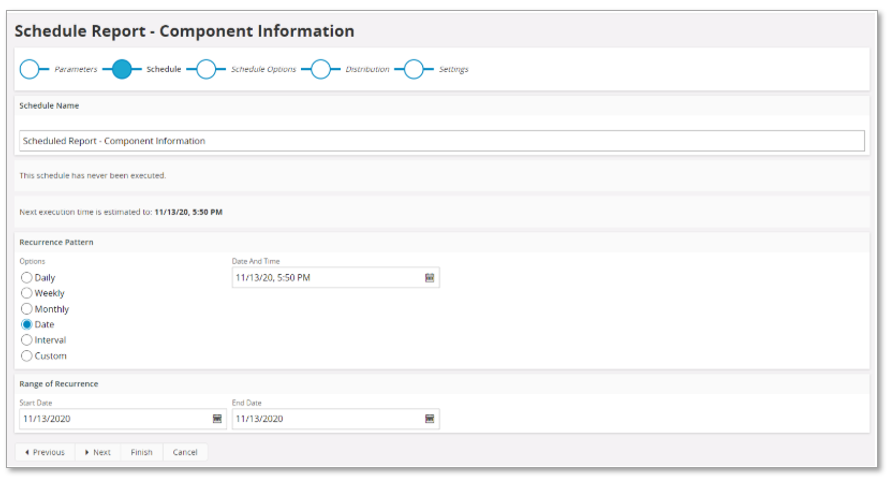Select the Custom recurrence option
The width and height of the screenshot is (888, 477).
pos(27,356)
